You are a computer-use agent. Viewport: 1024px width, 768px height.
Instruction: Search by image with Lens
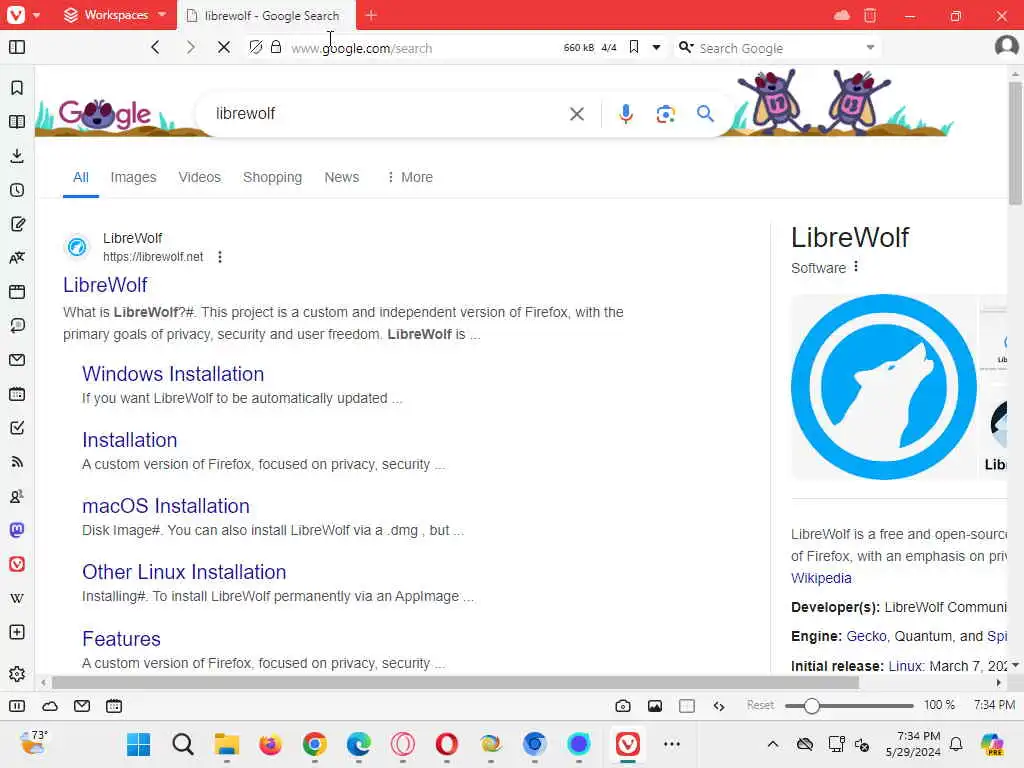[x=665, y=114]
